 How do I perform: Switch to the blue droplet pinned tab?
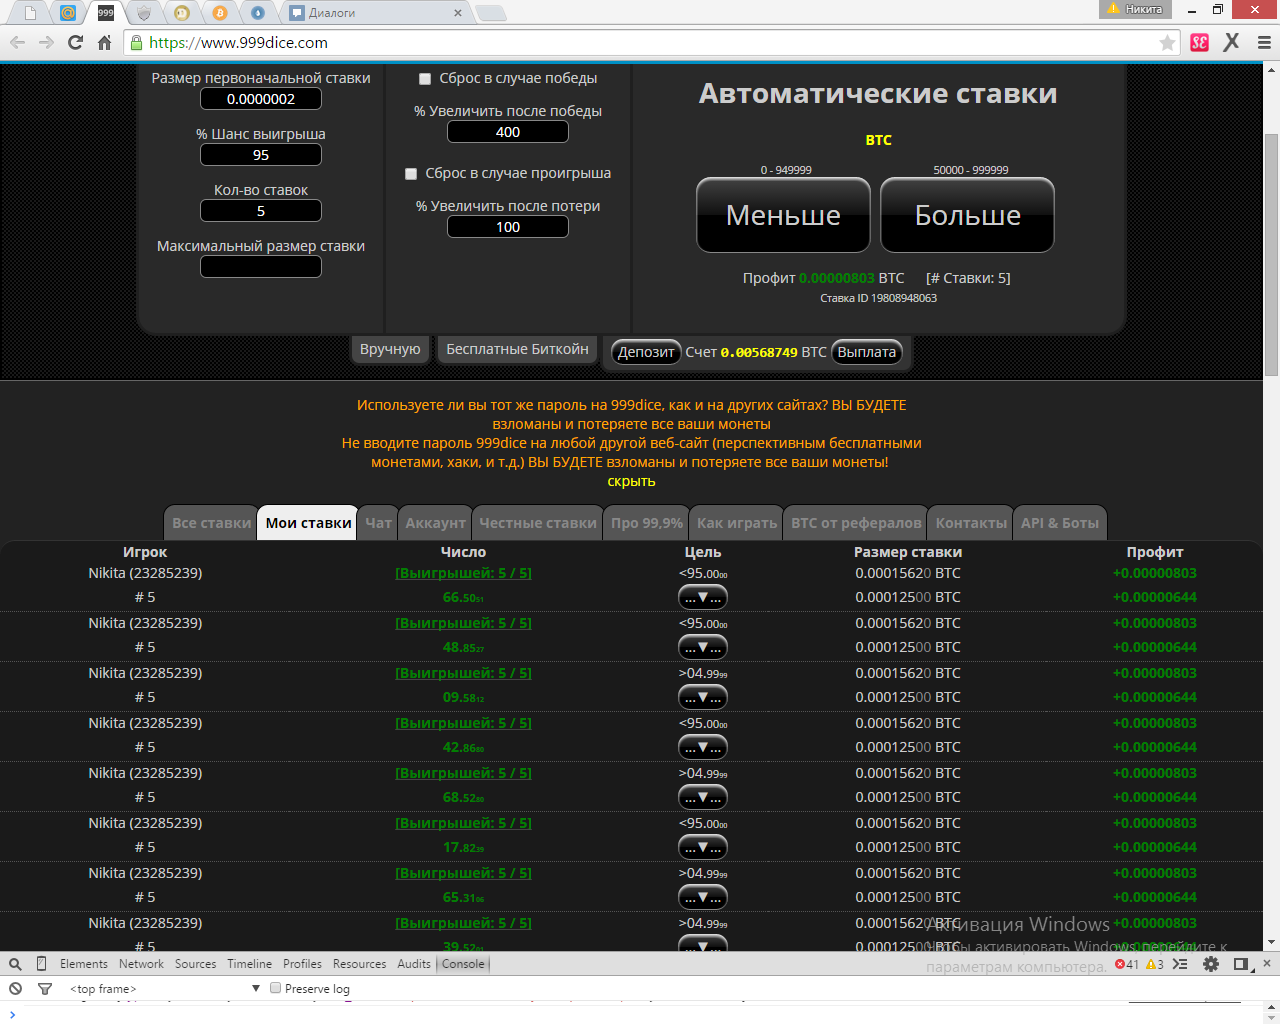(x=258, y=13)
